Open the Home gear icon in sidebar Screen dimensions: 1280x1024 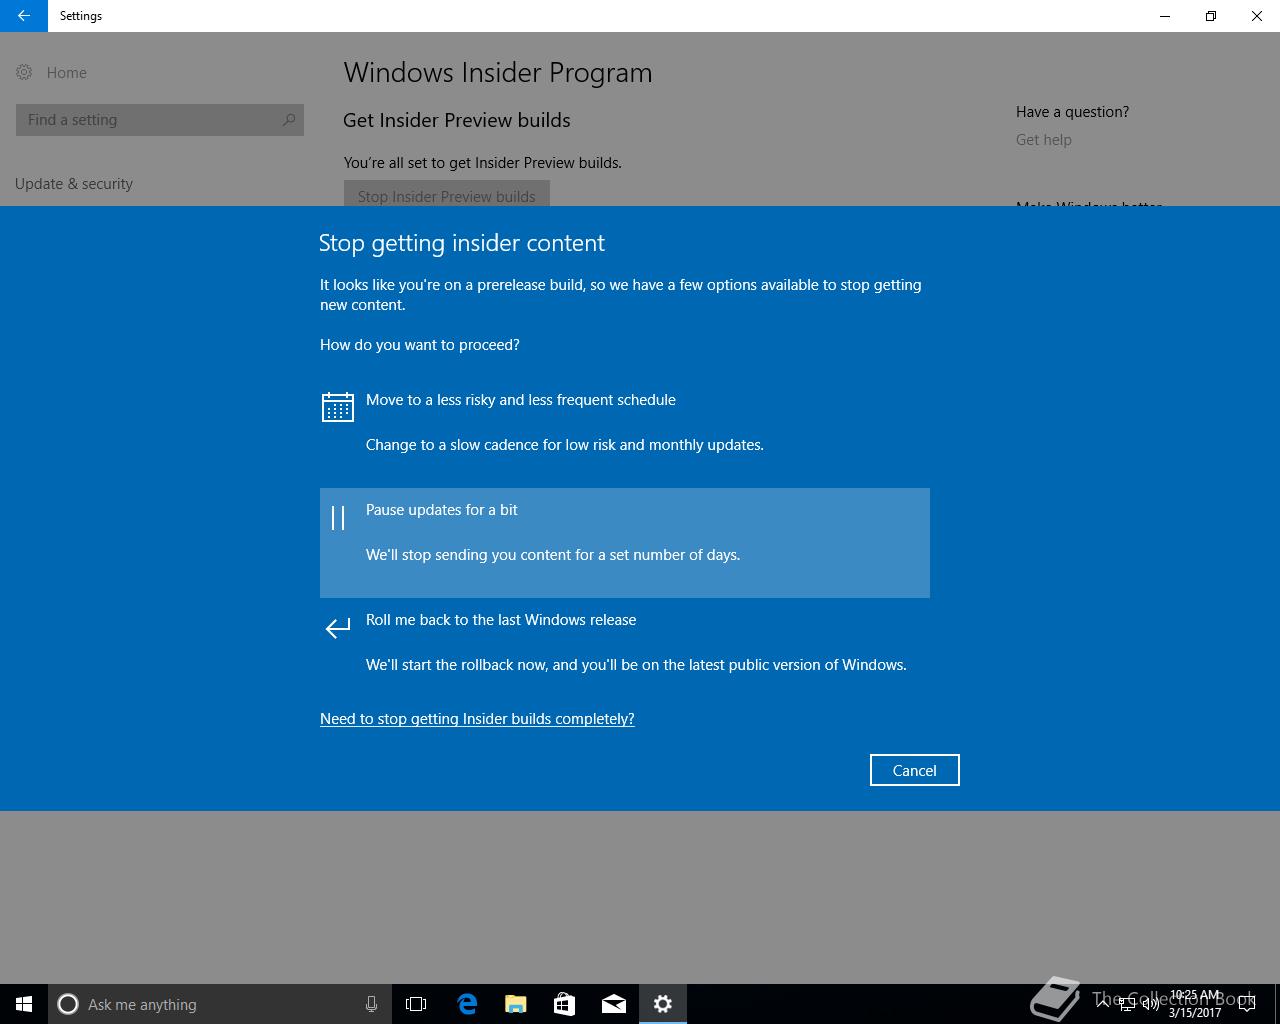click(x=24, y=72)
